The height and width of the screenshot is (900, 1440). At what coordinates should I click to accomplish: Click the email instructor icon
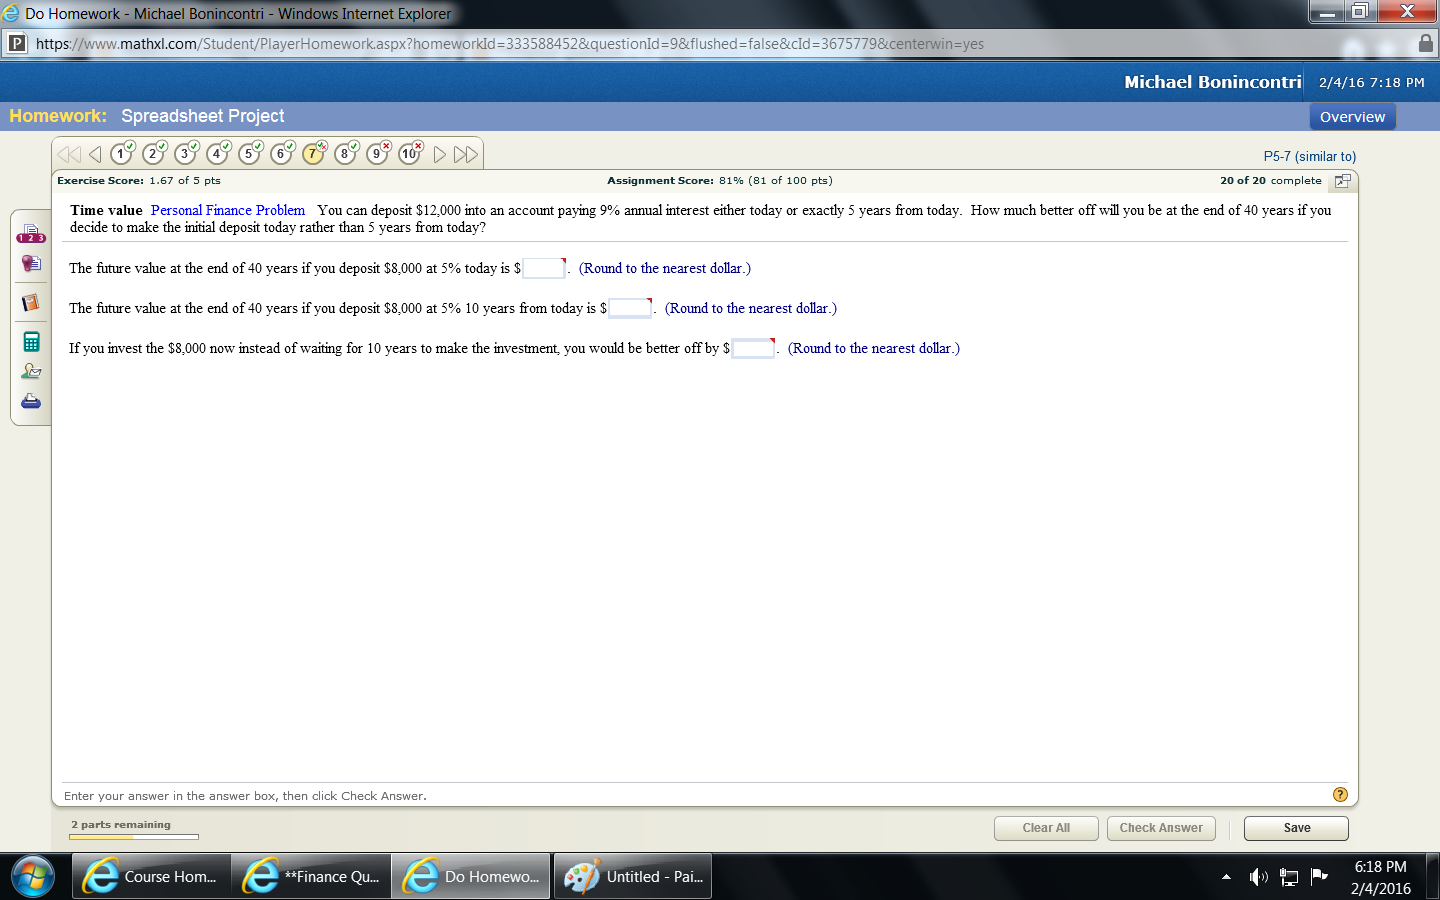30,370
